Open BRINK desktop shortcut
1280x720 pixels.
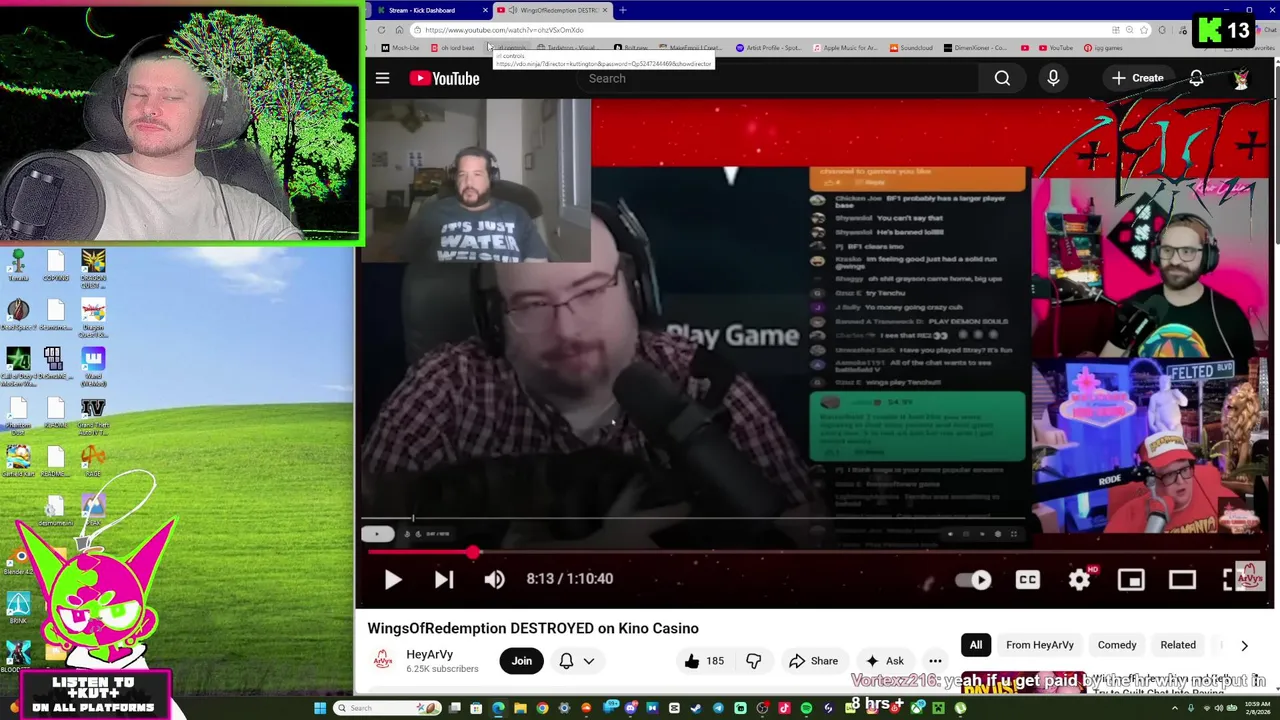[18, 608]
